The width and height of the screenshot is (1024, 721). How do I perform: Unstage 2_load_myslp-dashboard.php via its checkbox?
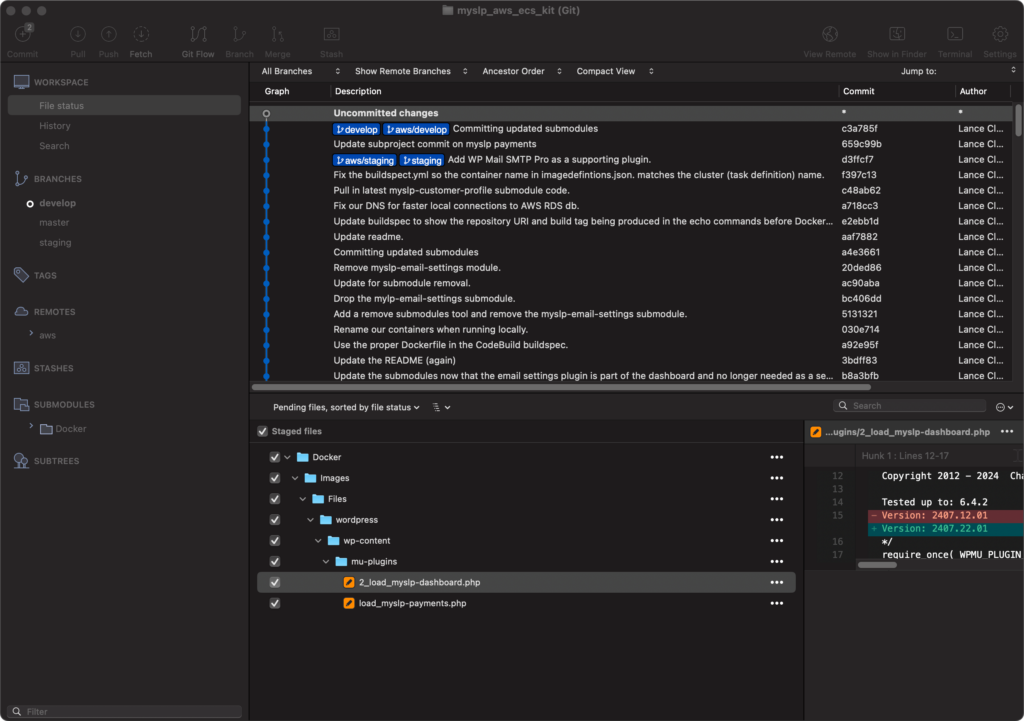tap(275, 583)
